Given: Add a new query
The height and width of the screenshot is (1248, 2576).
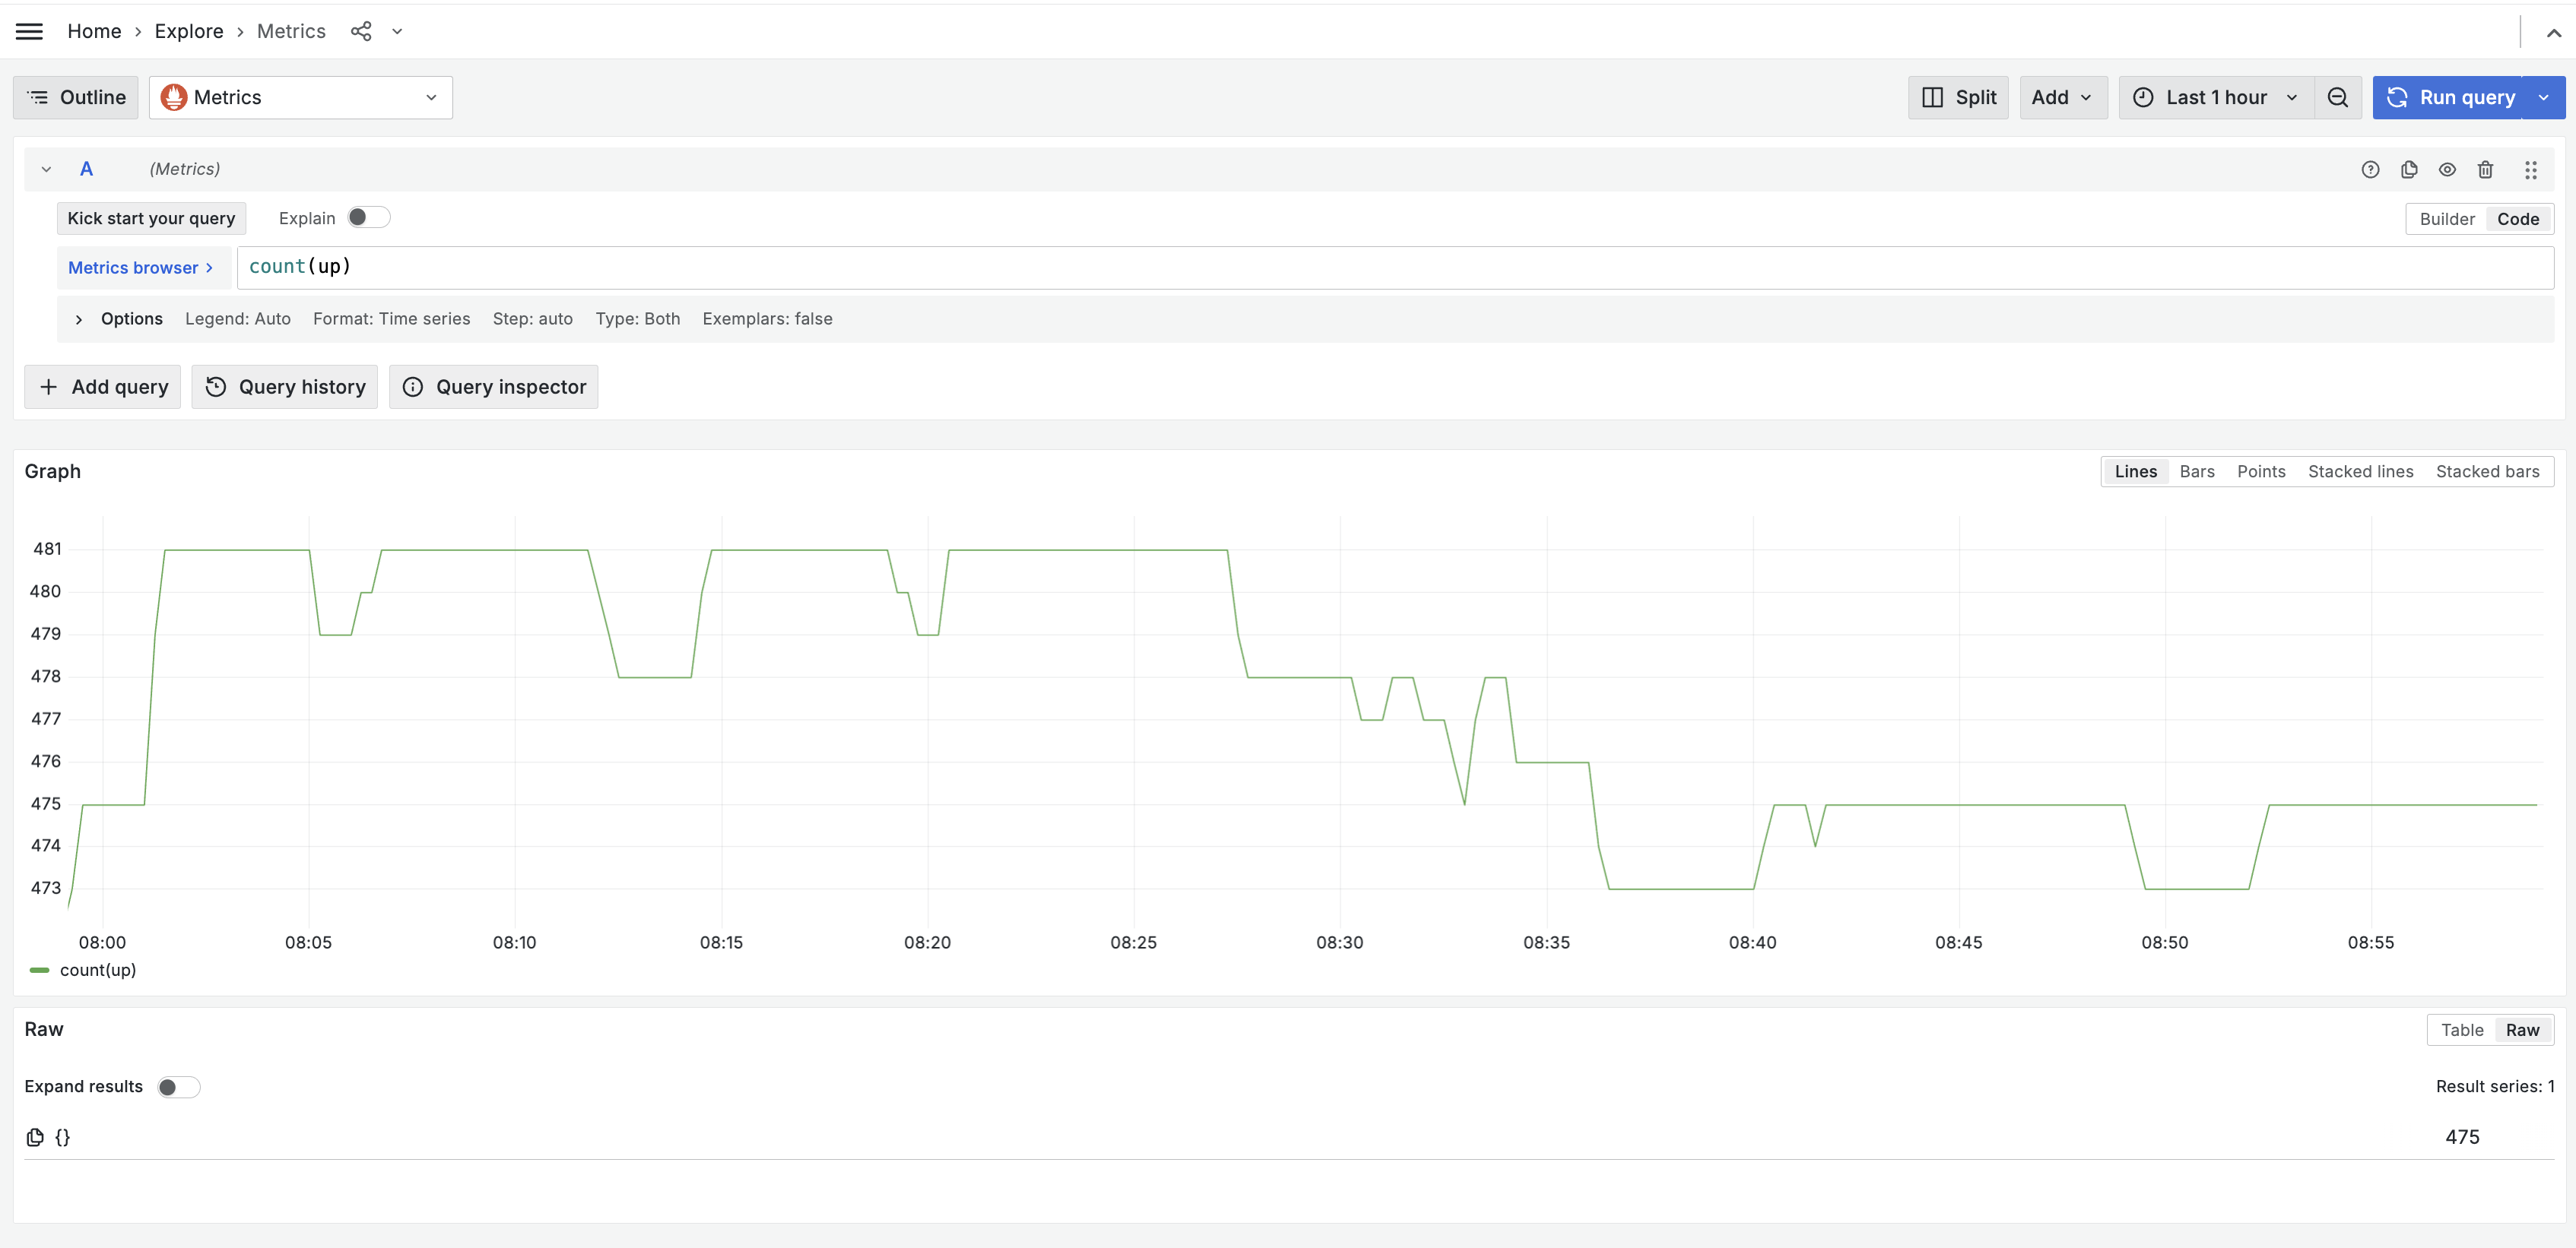Looking at the screenshot, I should [103, 387].
